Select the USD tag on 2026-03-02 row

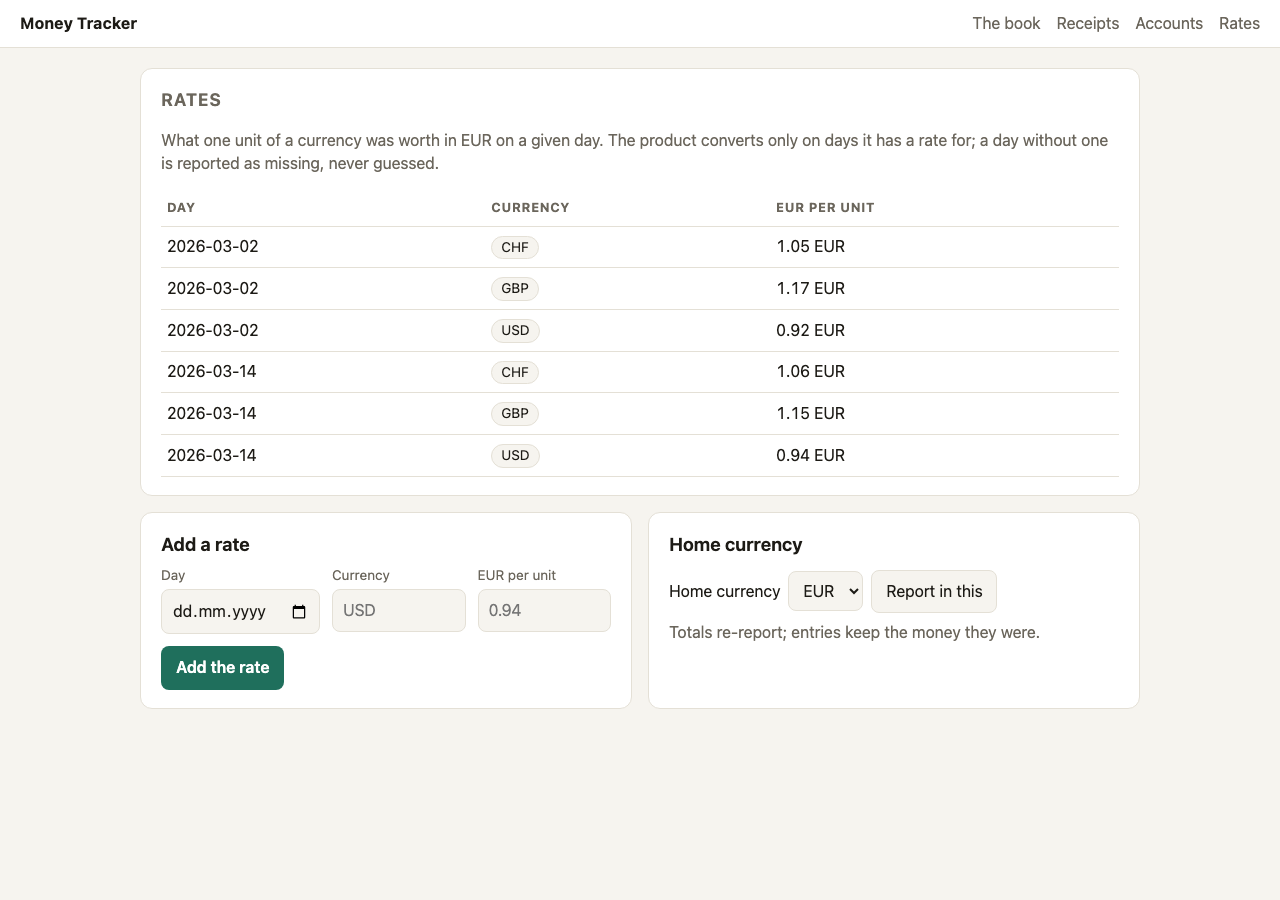coord(515,330)
